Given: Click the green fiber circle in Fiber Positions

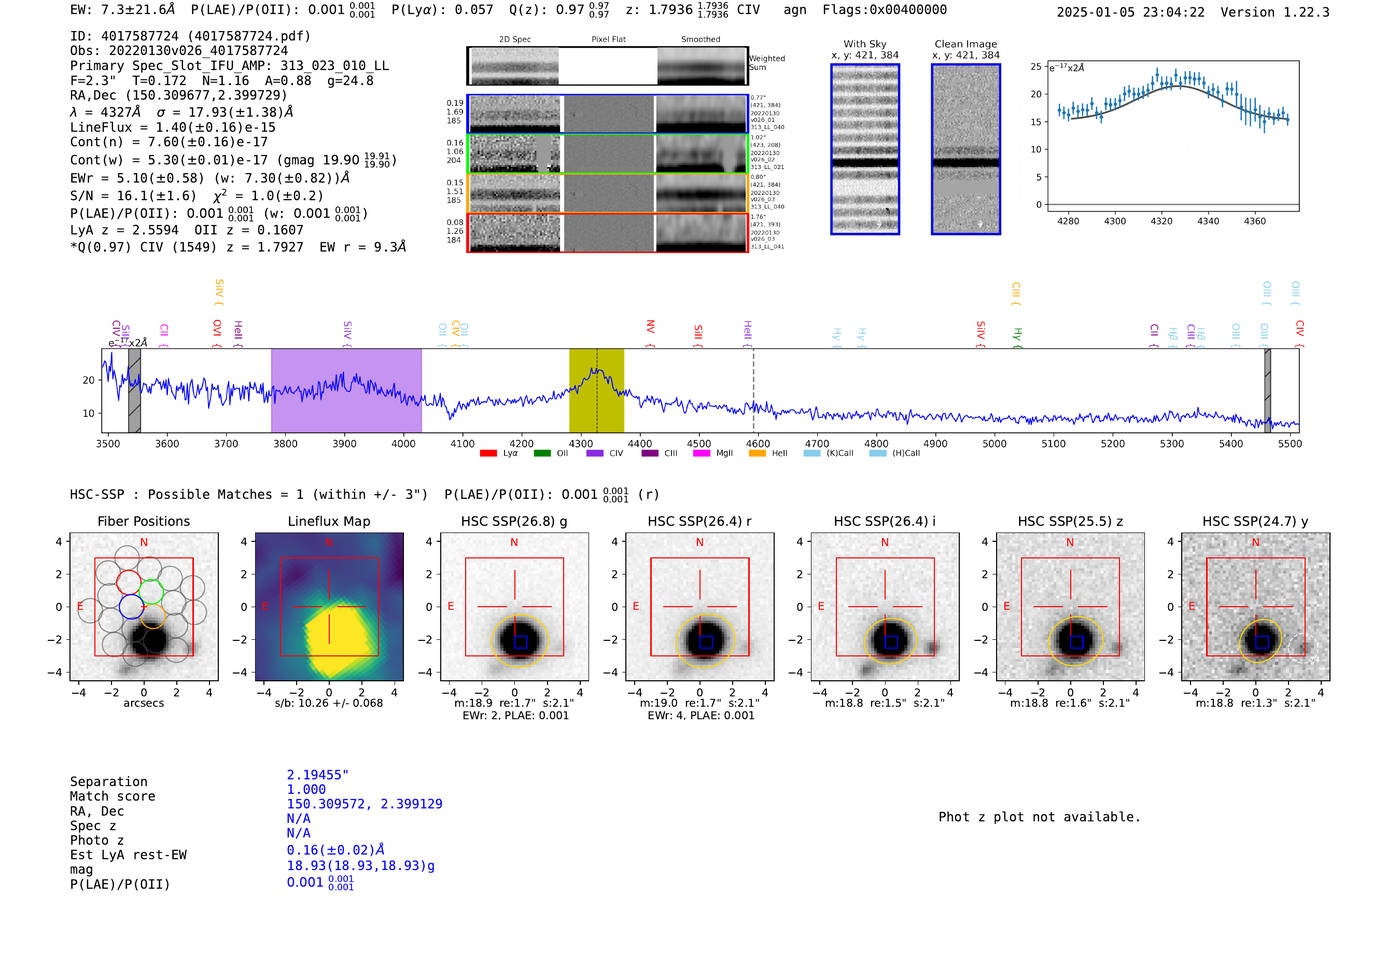Looking at the screenshot, I should (x=151, y=591).
